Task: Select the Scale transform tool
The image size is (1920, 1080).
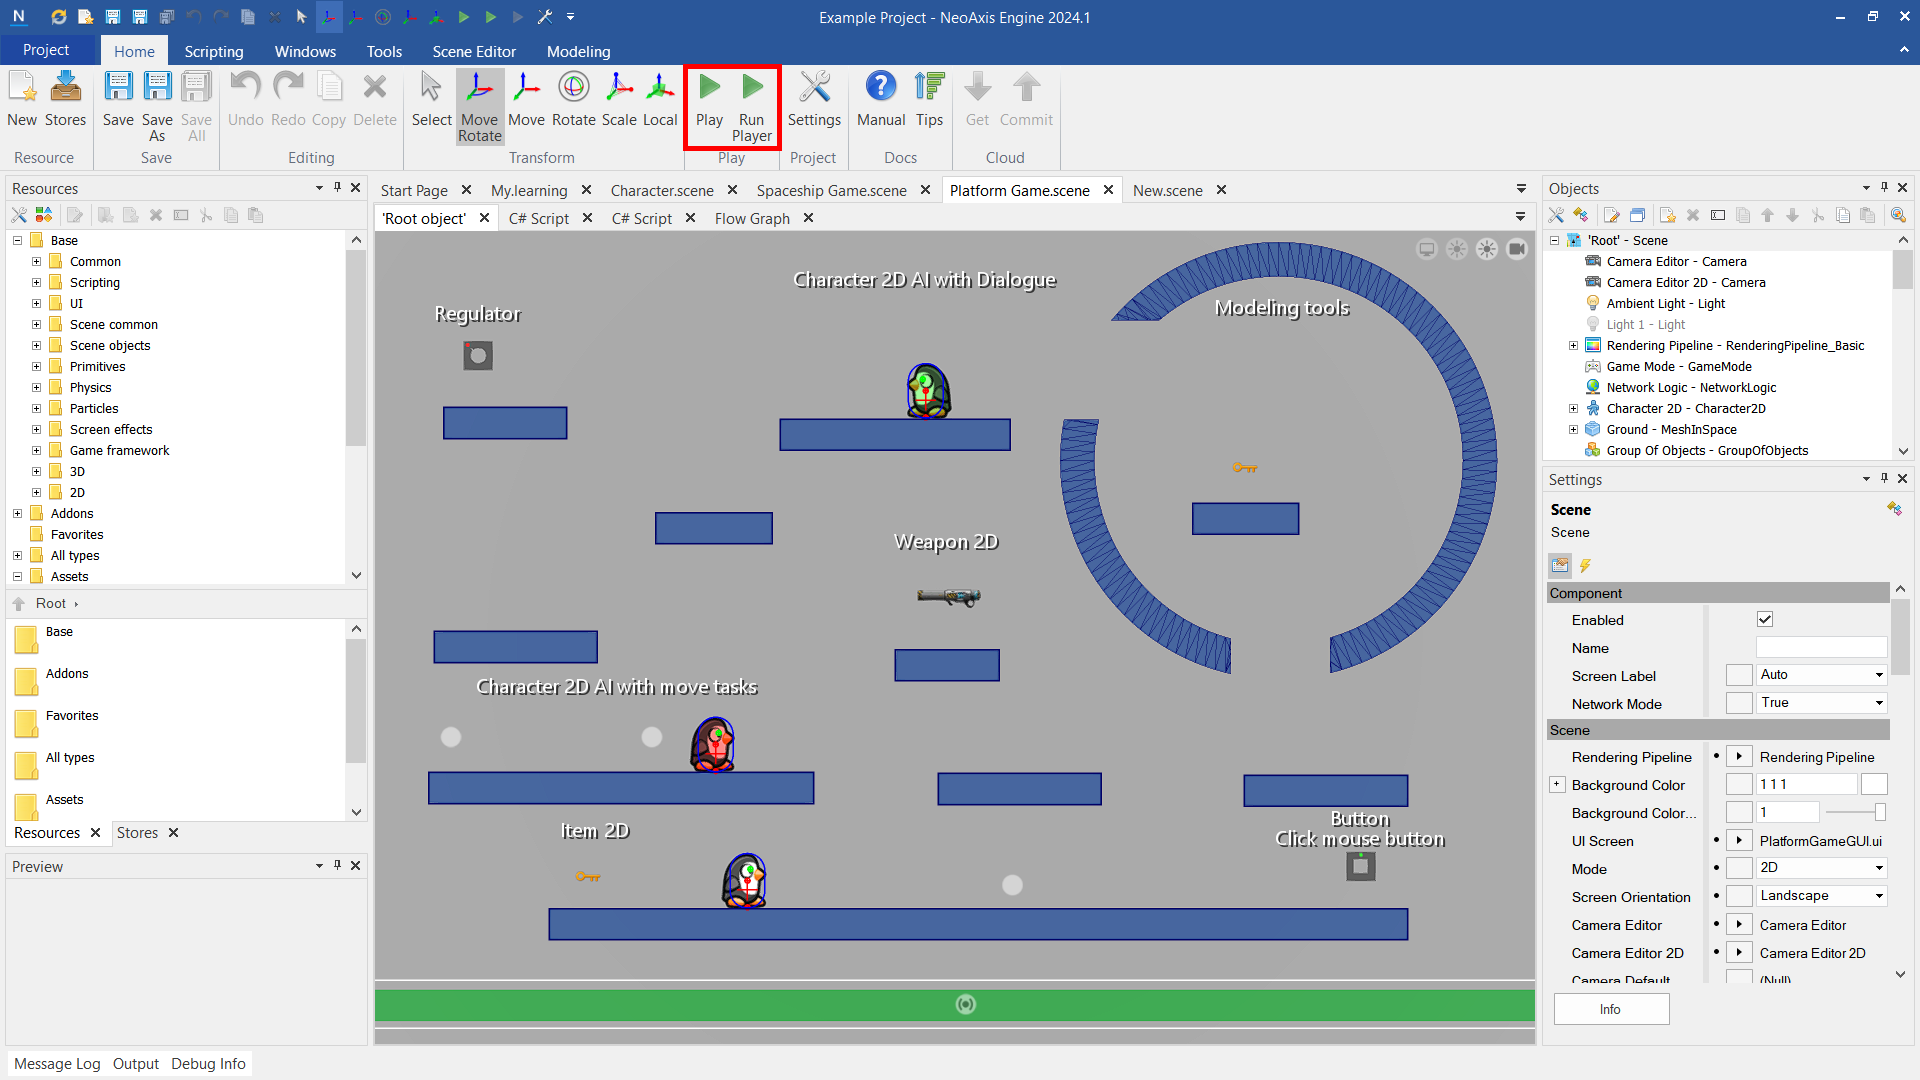Action: click(x=619, y=89)
